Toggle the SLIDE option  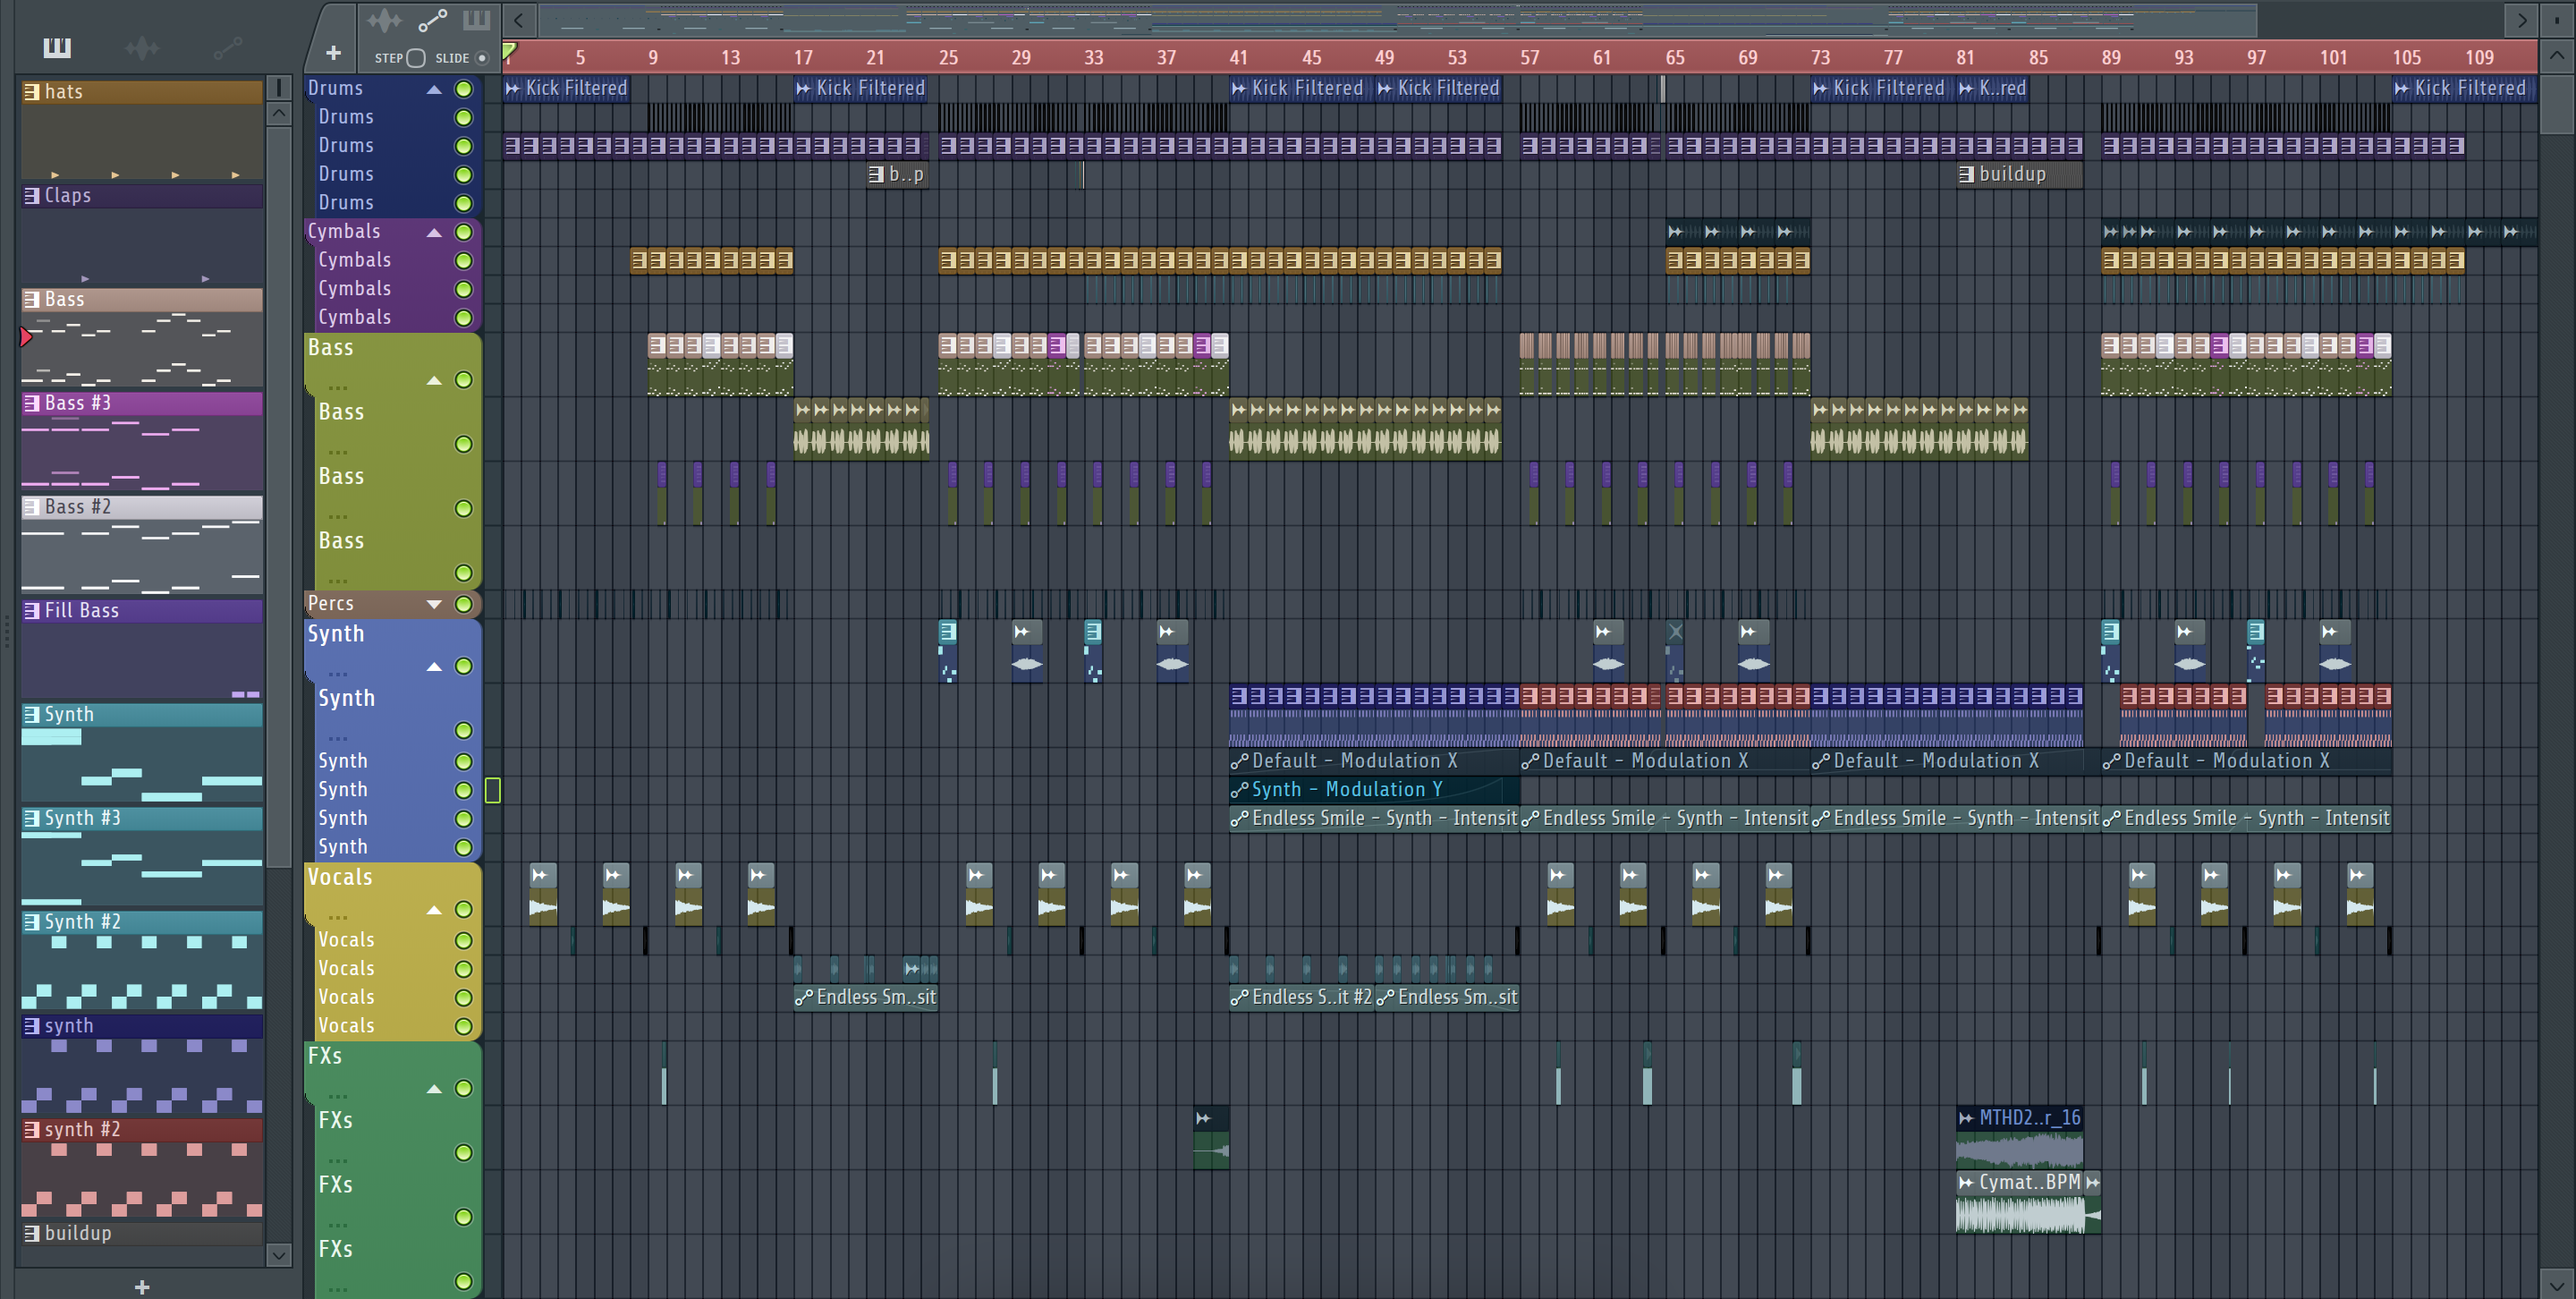pos(482,58)
